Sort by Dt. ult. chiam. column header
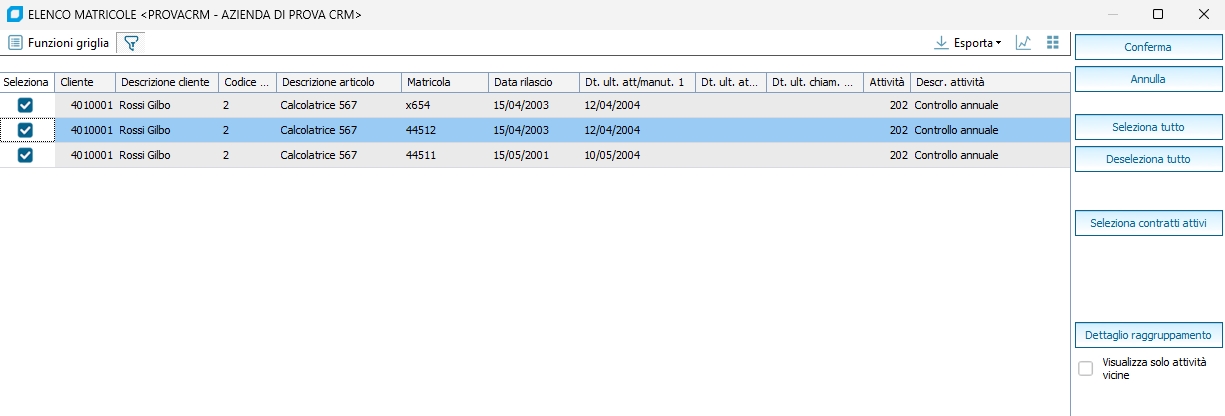1225x416 pixels. pyautogui.click(x=814, y=82)
